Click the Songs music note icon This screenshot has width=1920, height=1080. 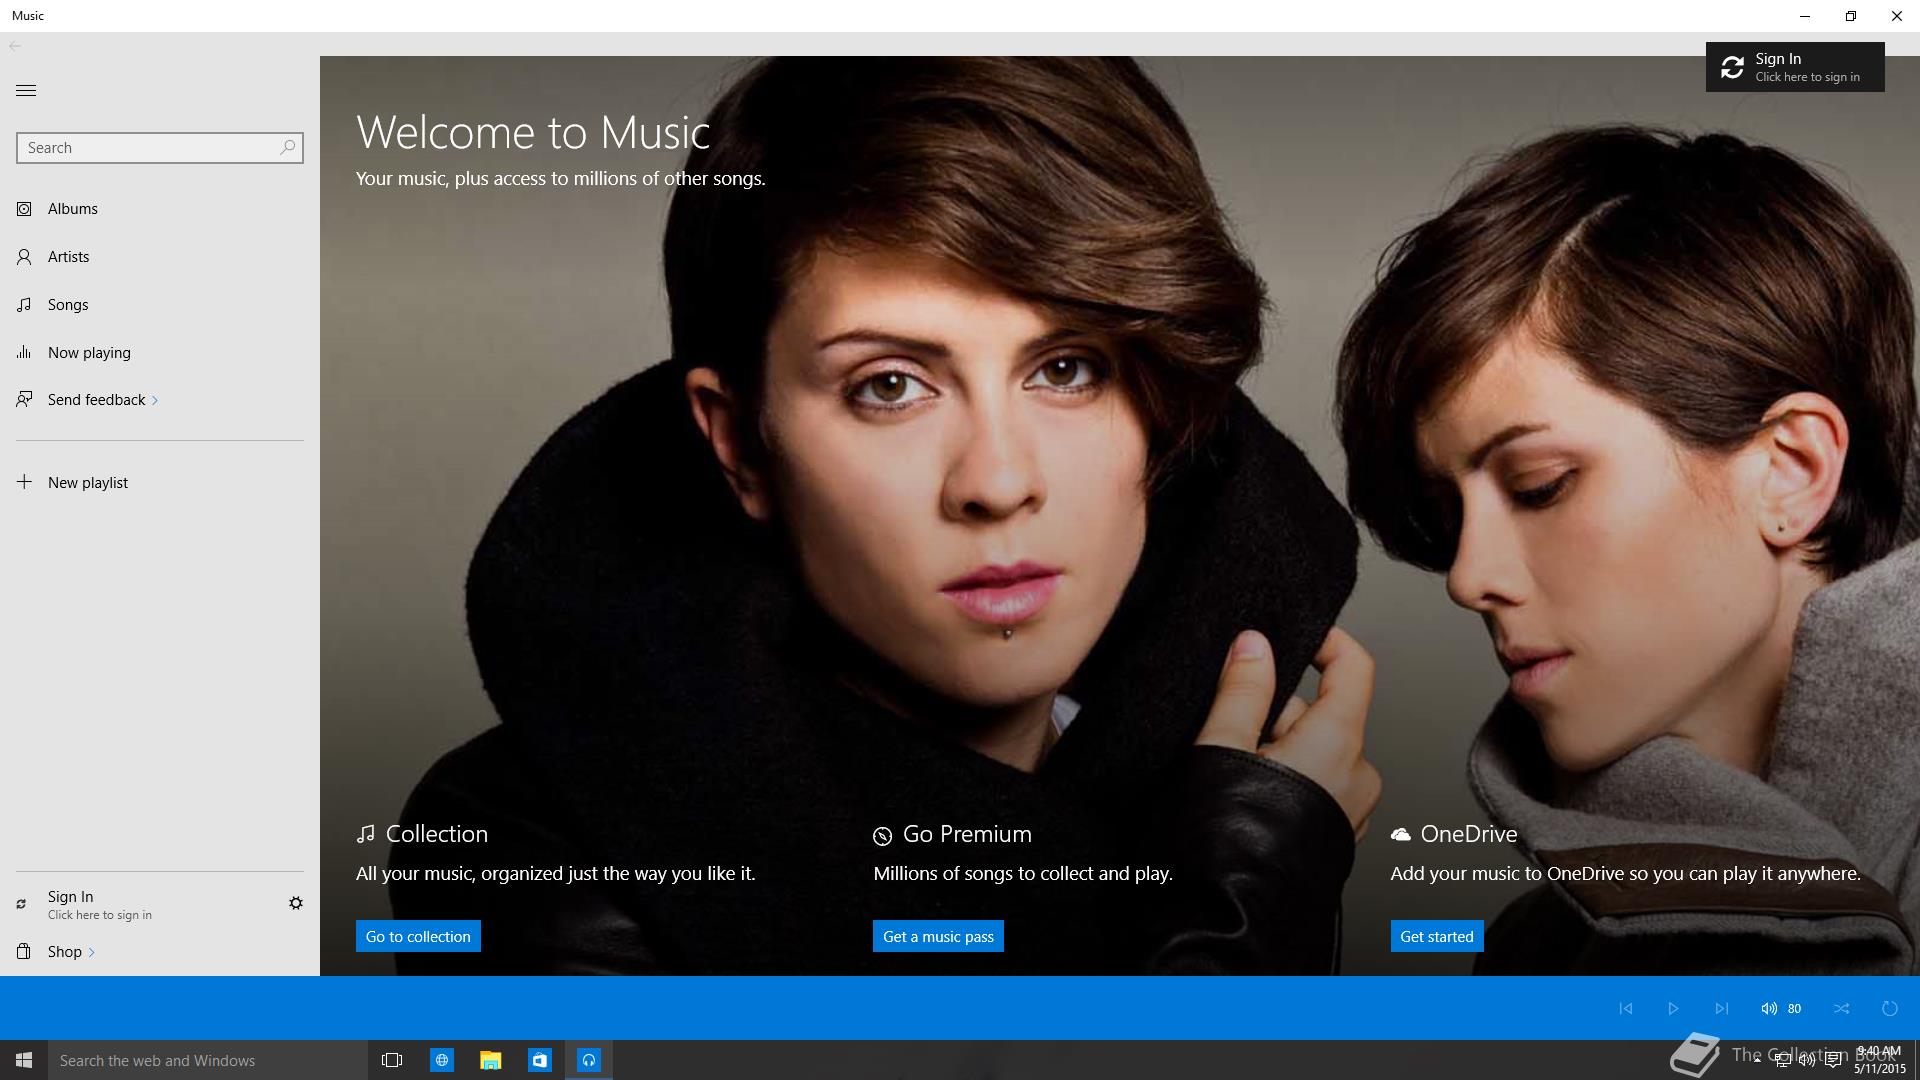click(24, 305)
